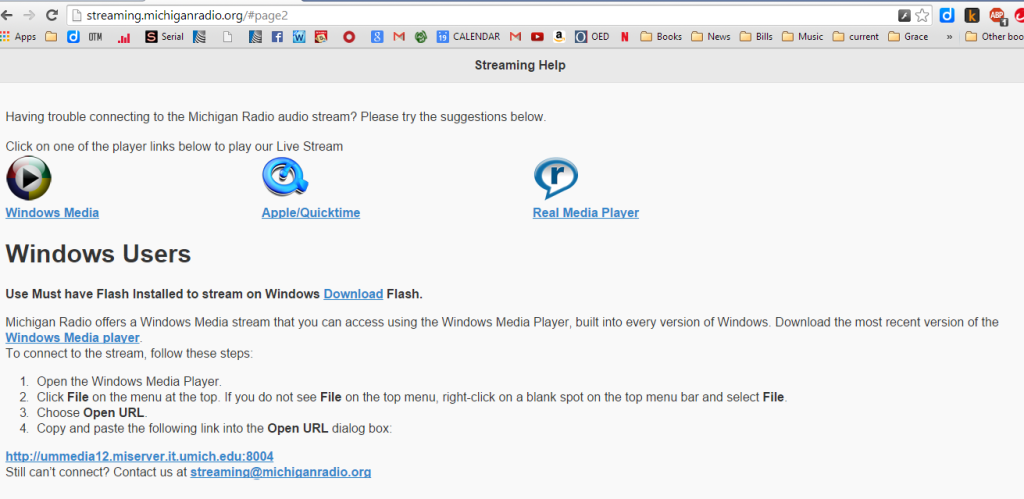Screen dimensions: 1024x499
Task: Reload the page with the refresh icon
Action: 52,15
